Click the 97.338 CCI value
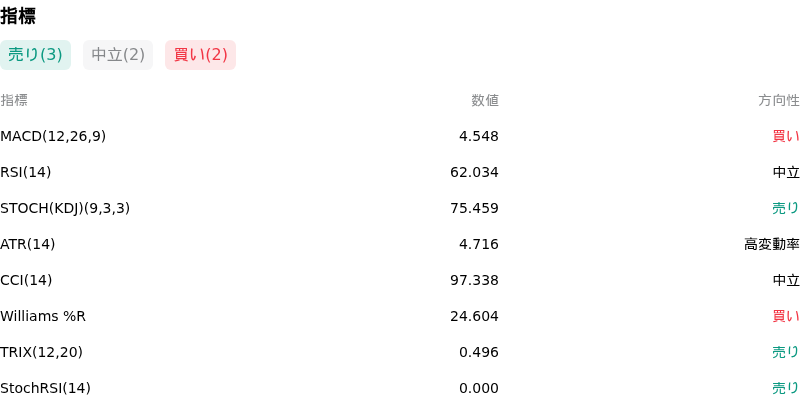 click(474, 280)
